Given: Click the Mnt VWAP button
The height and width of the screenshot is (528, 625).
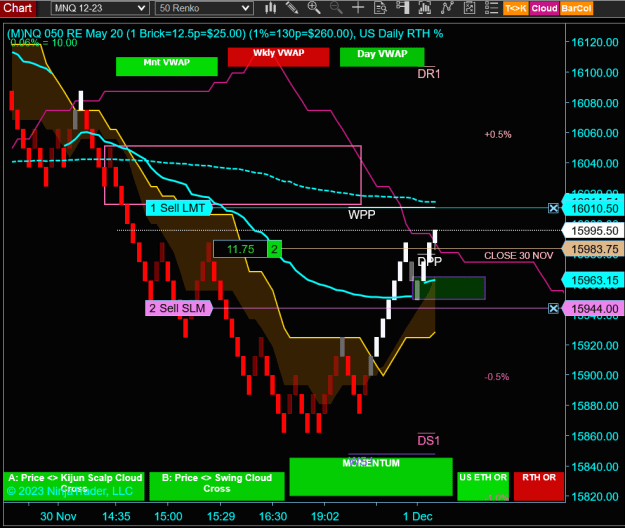Looking at the screenshot, I should [167, 66].
